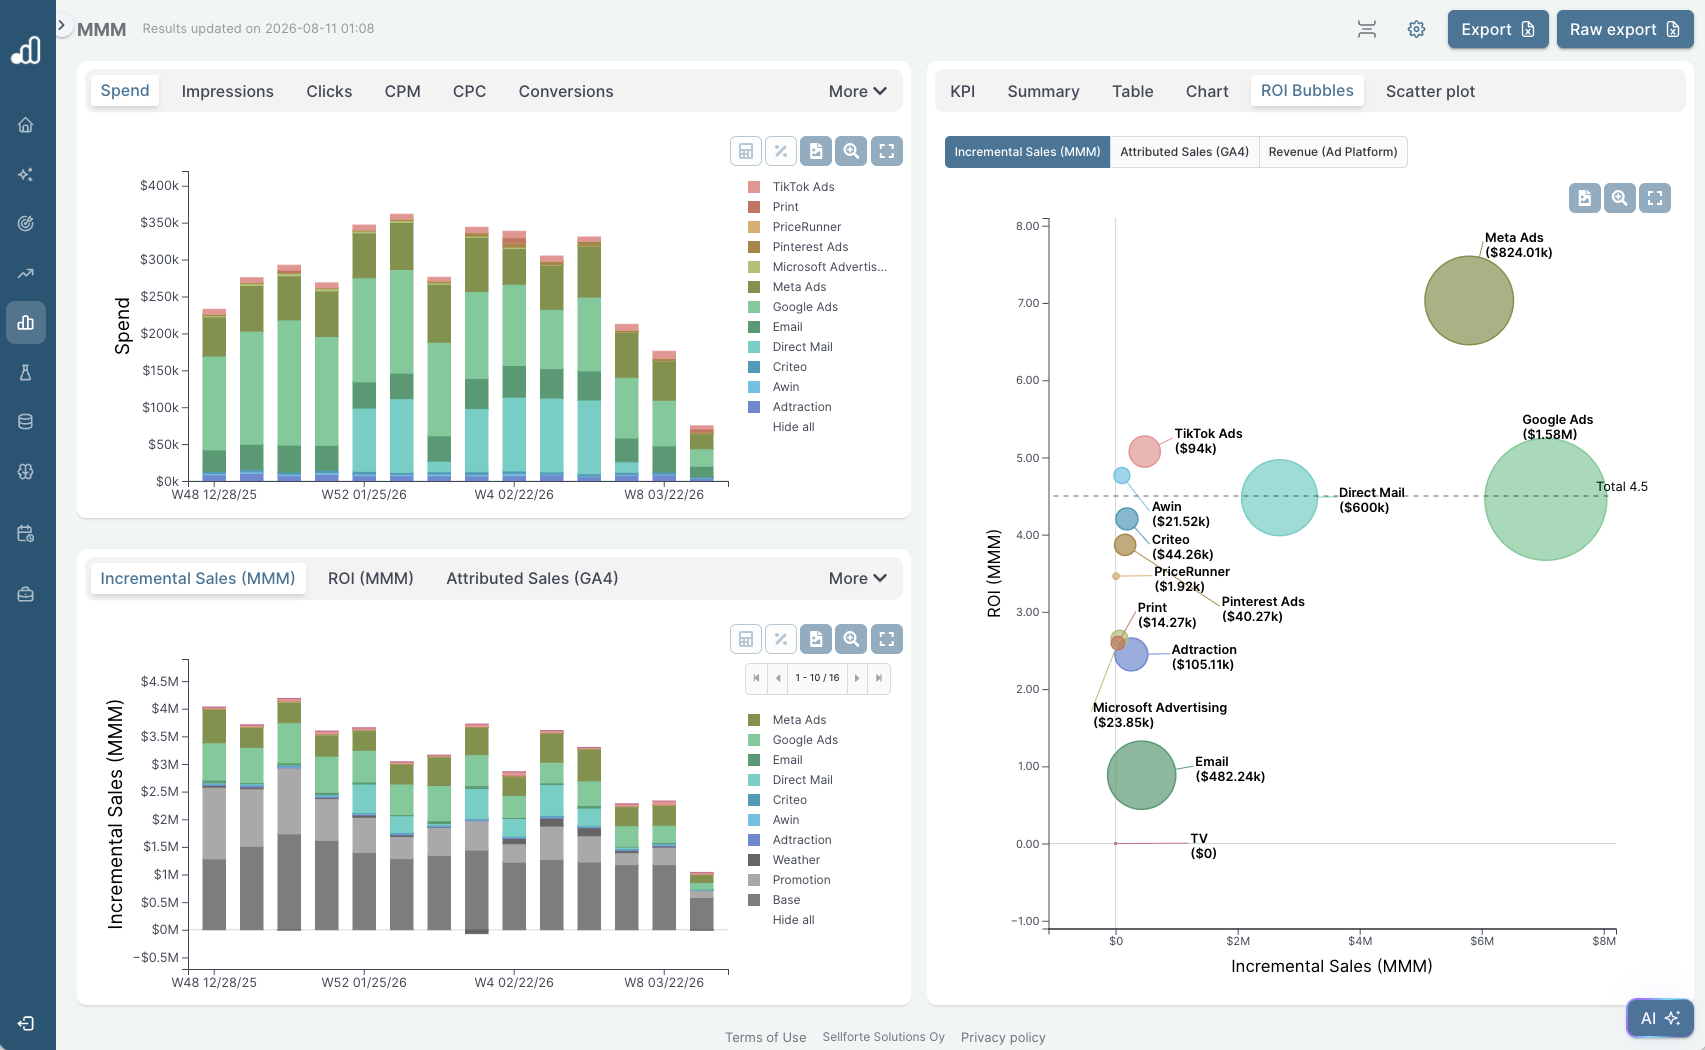Screen dimensions: 1705x1050
Task: Open the calendar settings sidebar icon
Action: coord(26,534)
